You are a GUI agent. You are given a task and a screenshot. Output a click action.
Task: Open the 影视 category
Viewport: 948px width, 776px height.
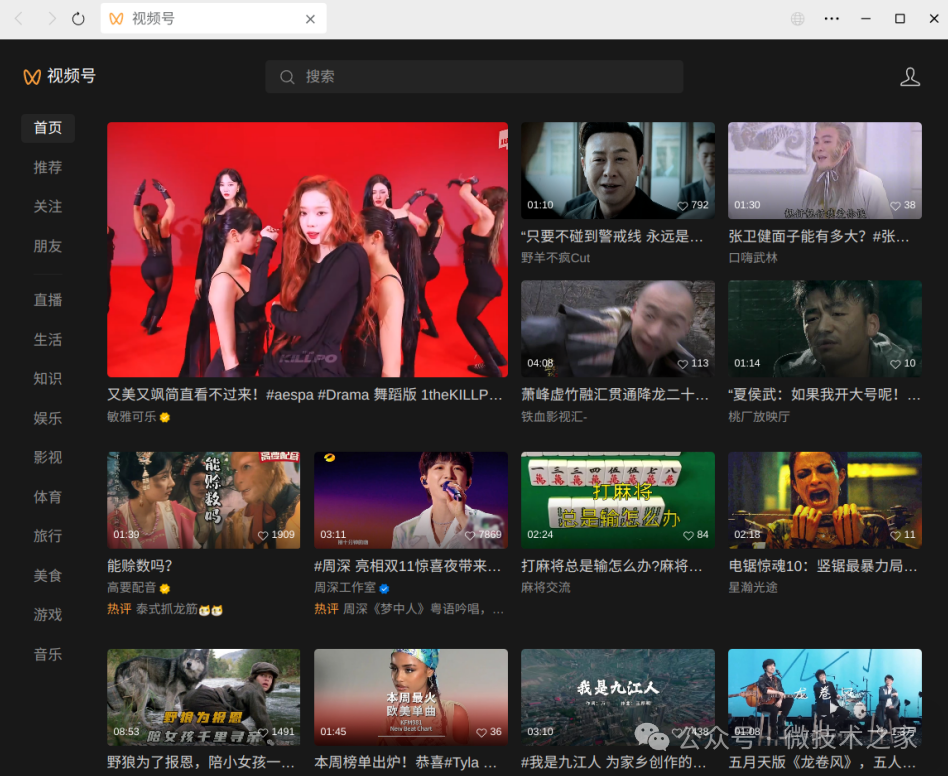pos(48,458)
